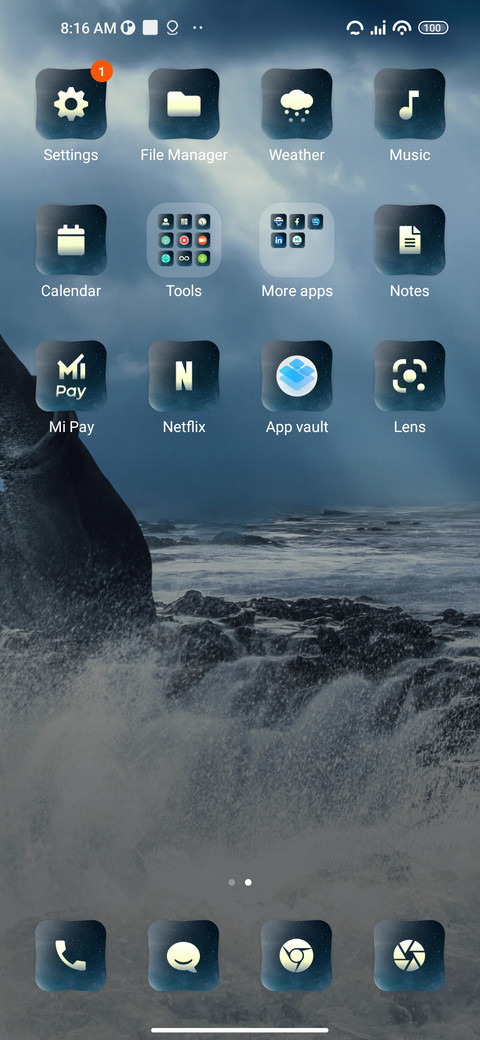Open the Calendar app

71,240
